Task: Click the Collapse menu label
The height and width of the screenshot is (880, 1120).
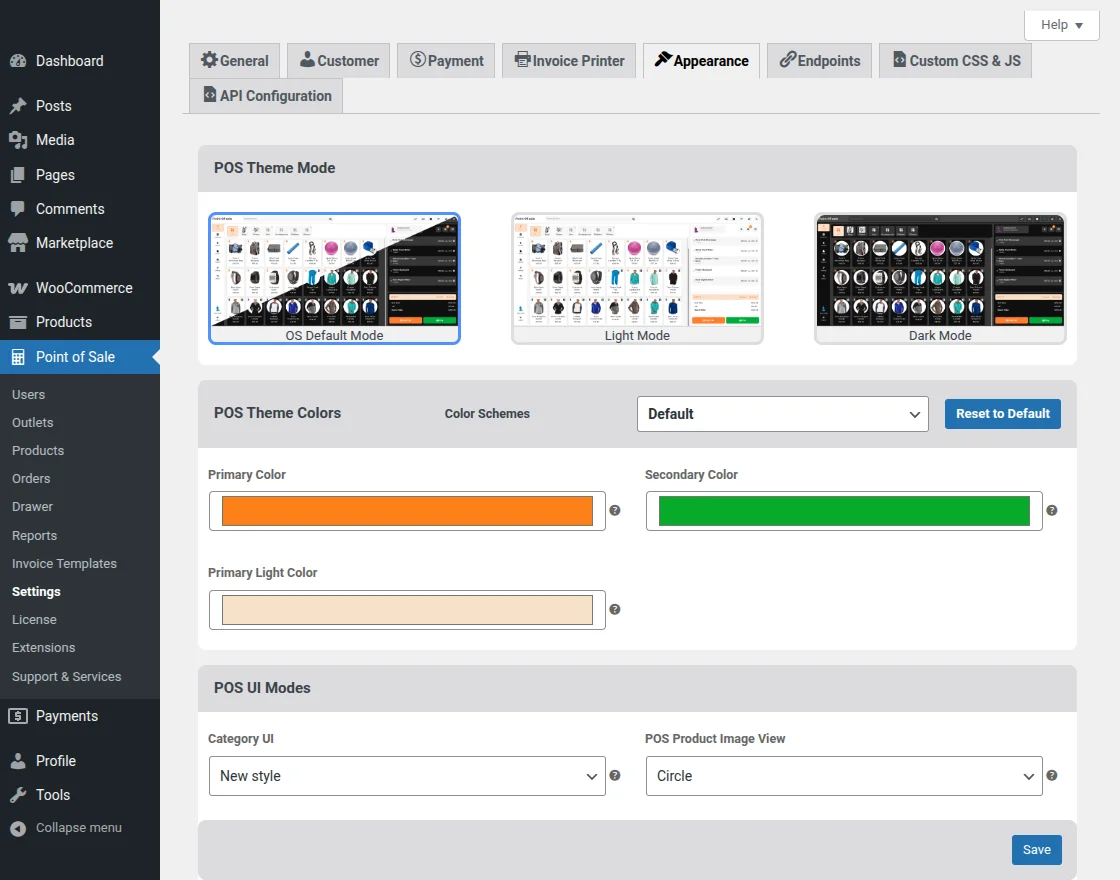Action: pos(79,828)
